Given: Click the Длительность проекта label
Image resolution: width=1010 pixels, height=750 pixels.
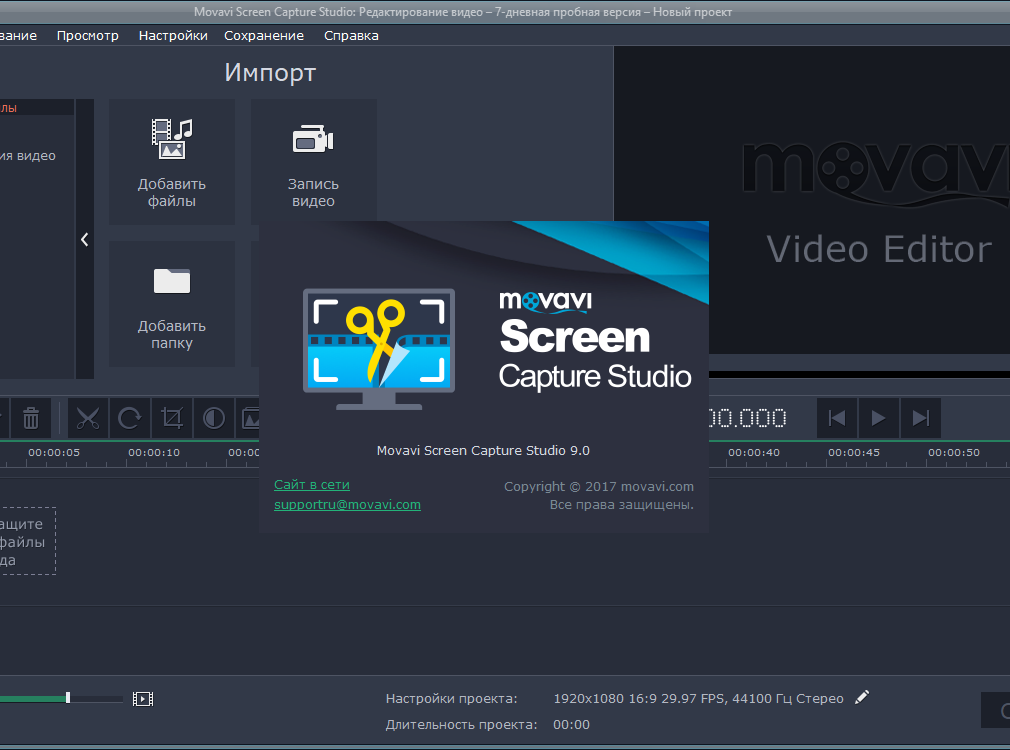Looking at the screenshot, I should [461, 724].
